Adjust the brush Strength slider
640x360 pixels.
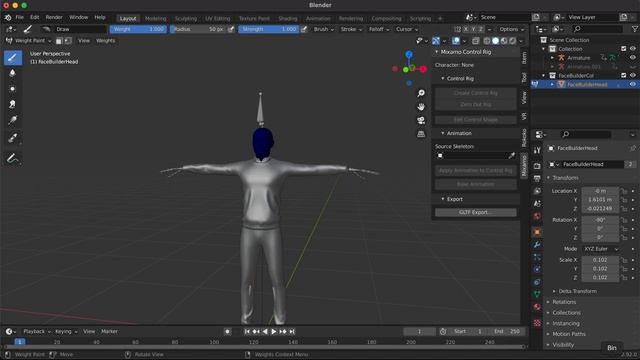268,29
